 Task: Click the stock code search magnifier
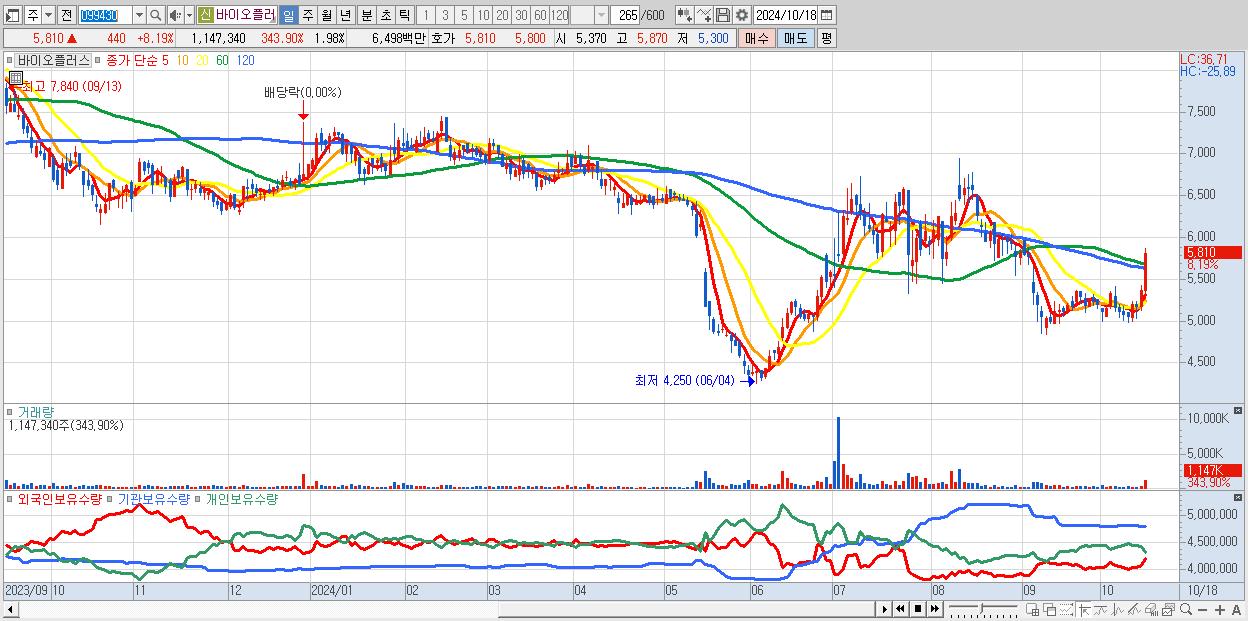pyautogui.click(x=156, y=15)
